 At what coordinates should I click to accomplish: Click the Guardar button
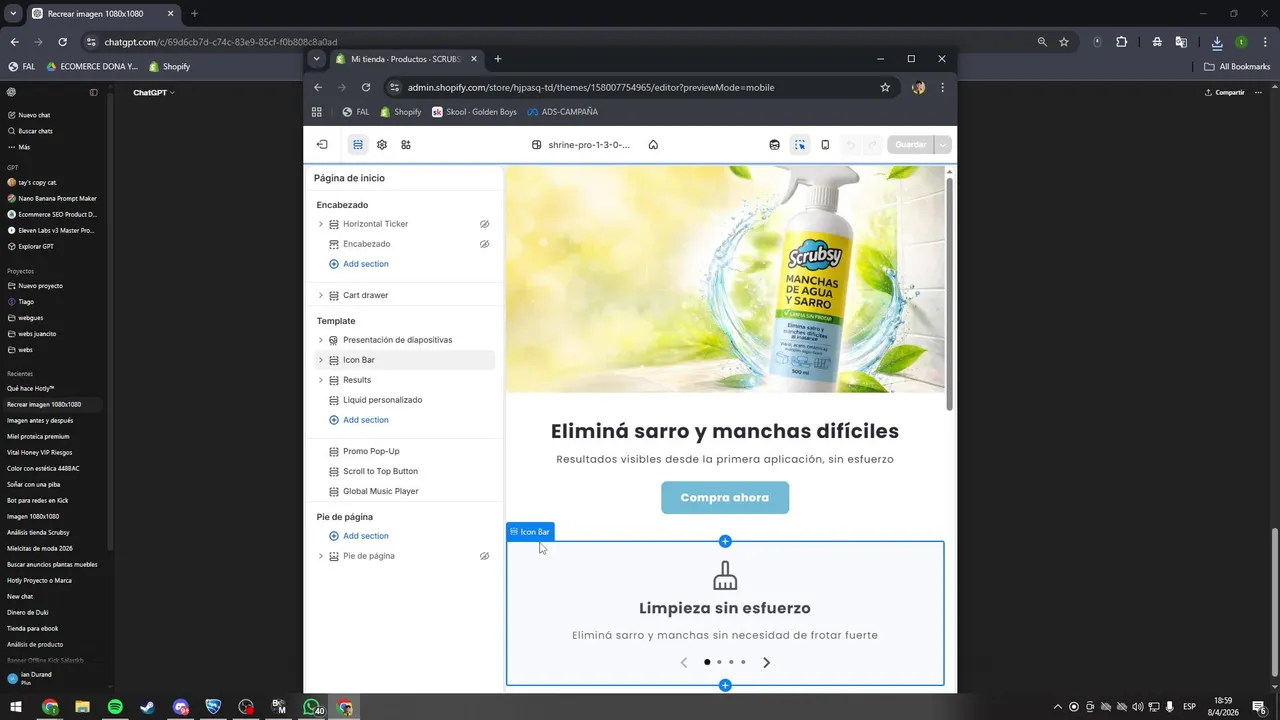[910, 145]
